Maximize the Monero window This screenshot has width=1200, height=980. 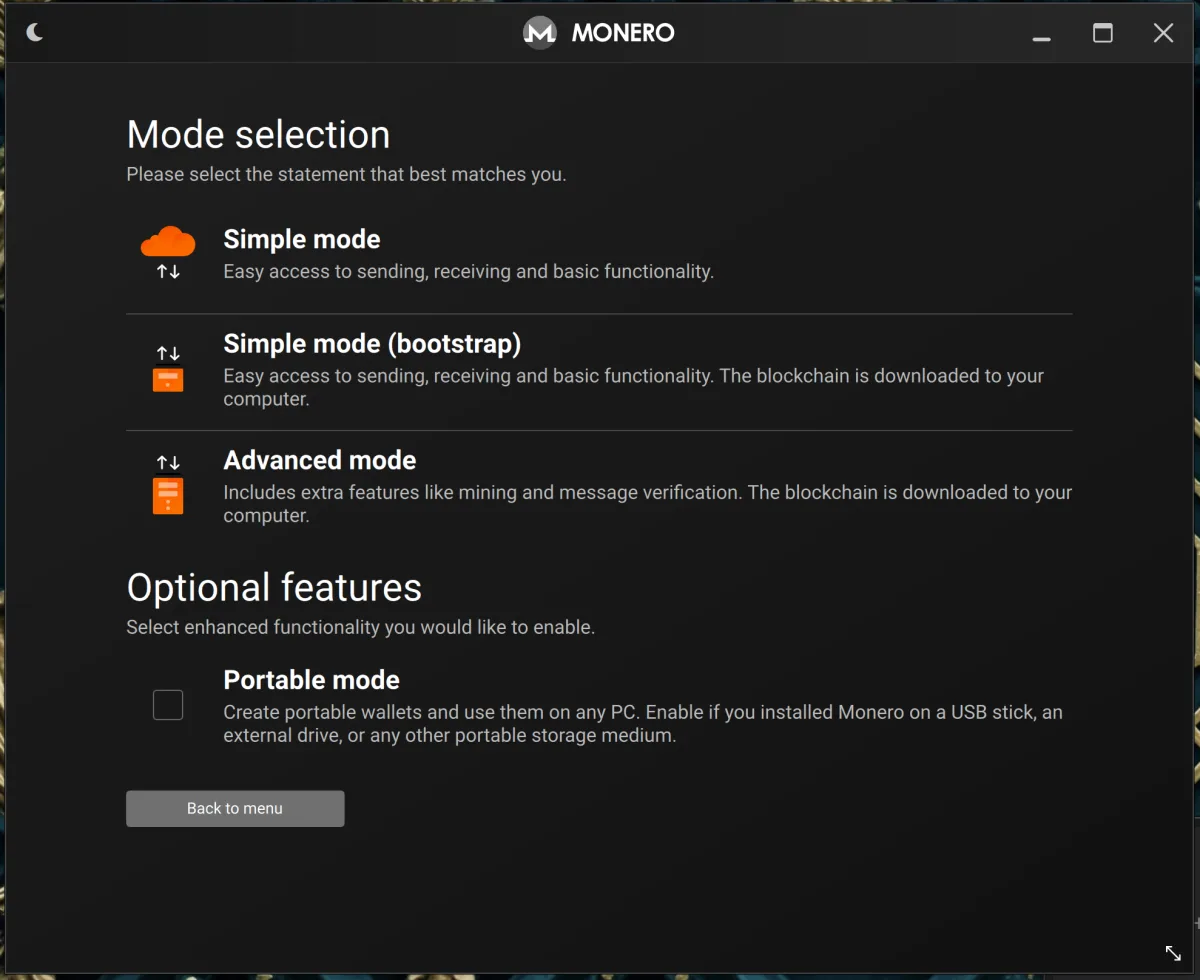point(1103,33)
